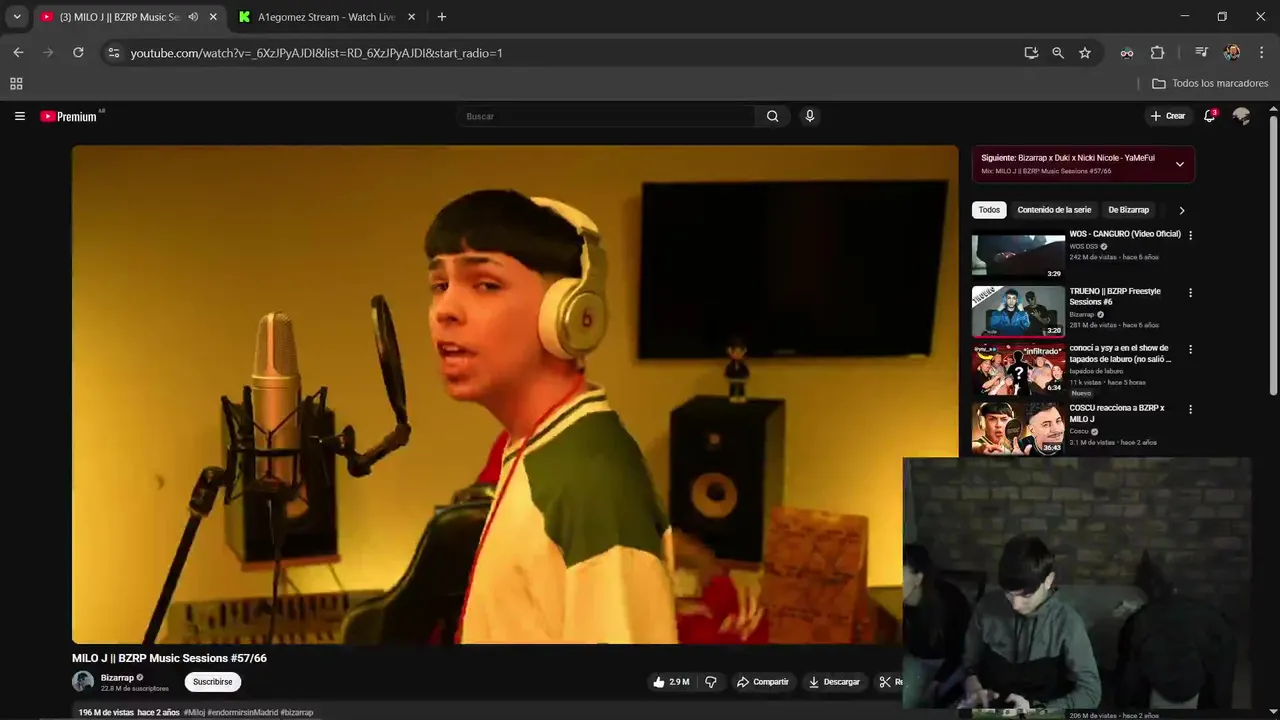The width and height of the screenshot is (1280, 720).
Task: Focus the YouTube Buscar search field
Action: [608, 116]
